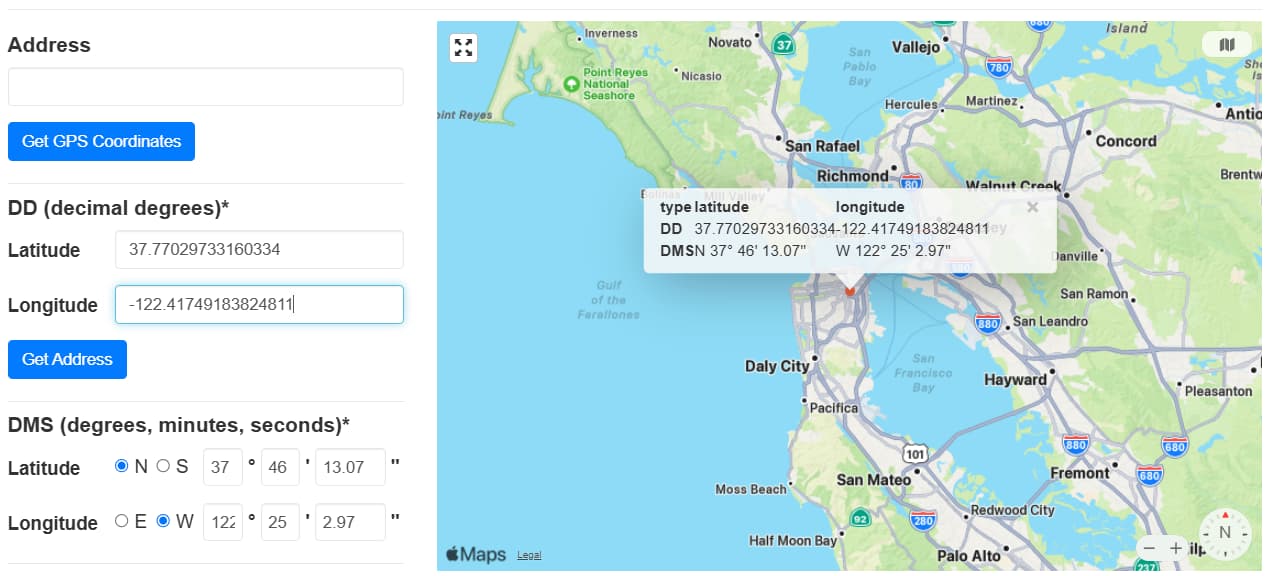
Task: Click the Get GPS Coordinates button
Action: pyautogui.click(x=101, y=141)
